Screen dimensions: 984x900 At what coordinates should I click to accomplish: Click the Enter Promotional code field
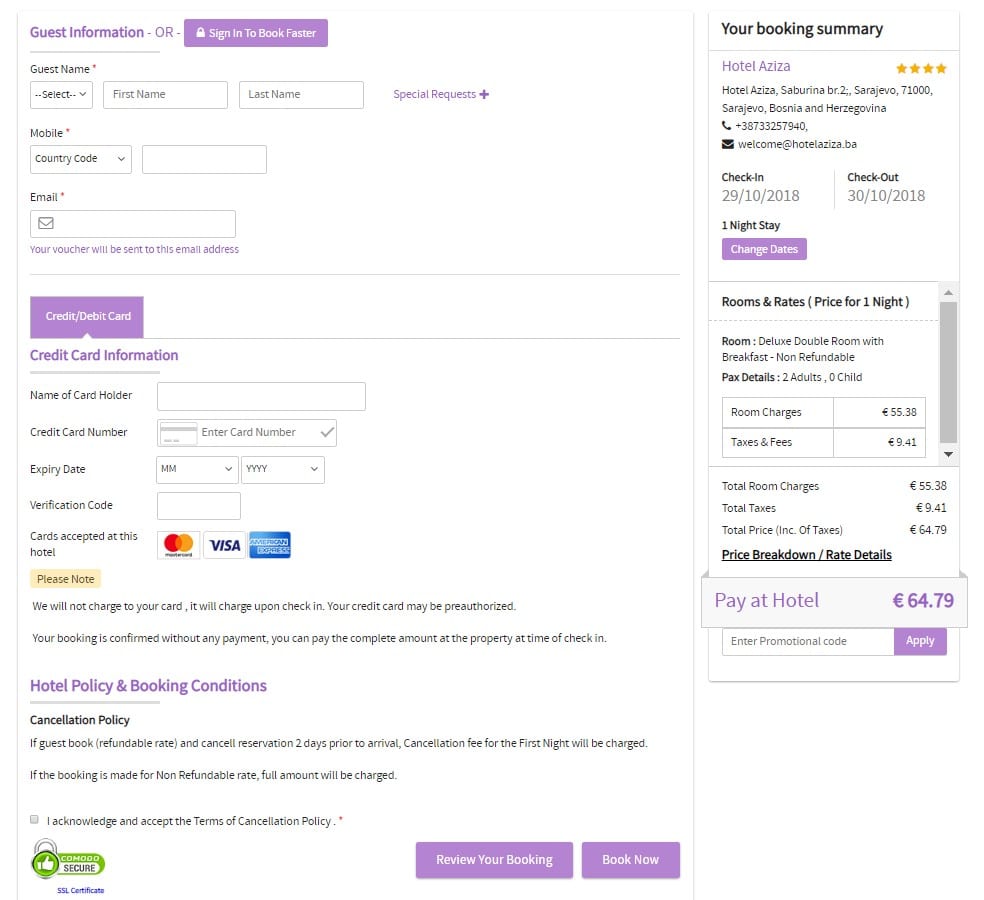pos(807,641)
